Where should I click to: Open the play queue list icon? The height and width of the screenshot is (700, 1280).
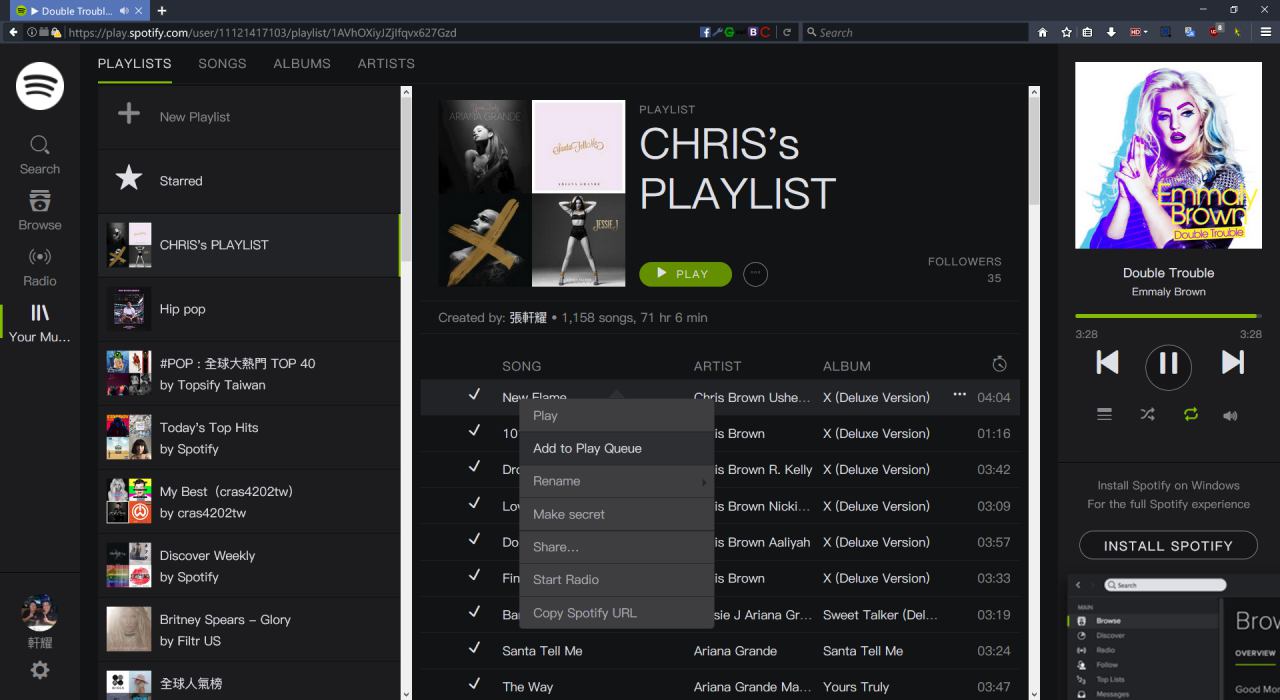(1104, 414)
